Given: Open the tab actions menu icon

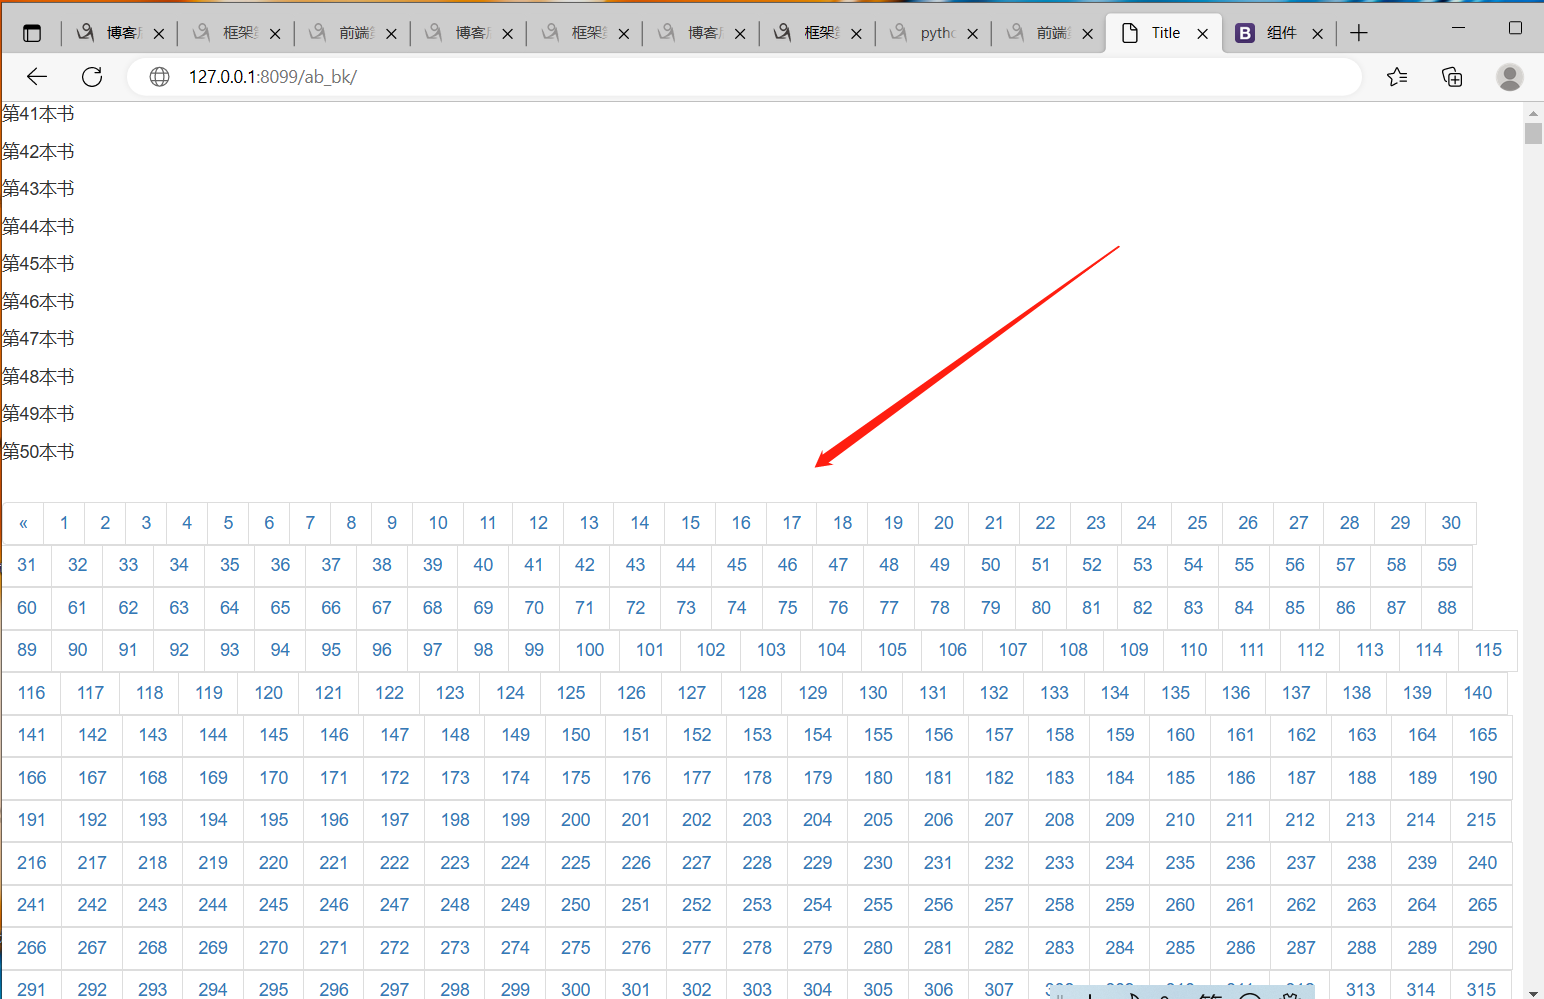Looking at the screenshot, I should click(32, 33).
